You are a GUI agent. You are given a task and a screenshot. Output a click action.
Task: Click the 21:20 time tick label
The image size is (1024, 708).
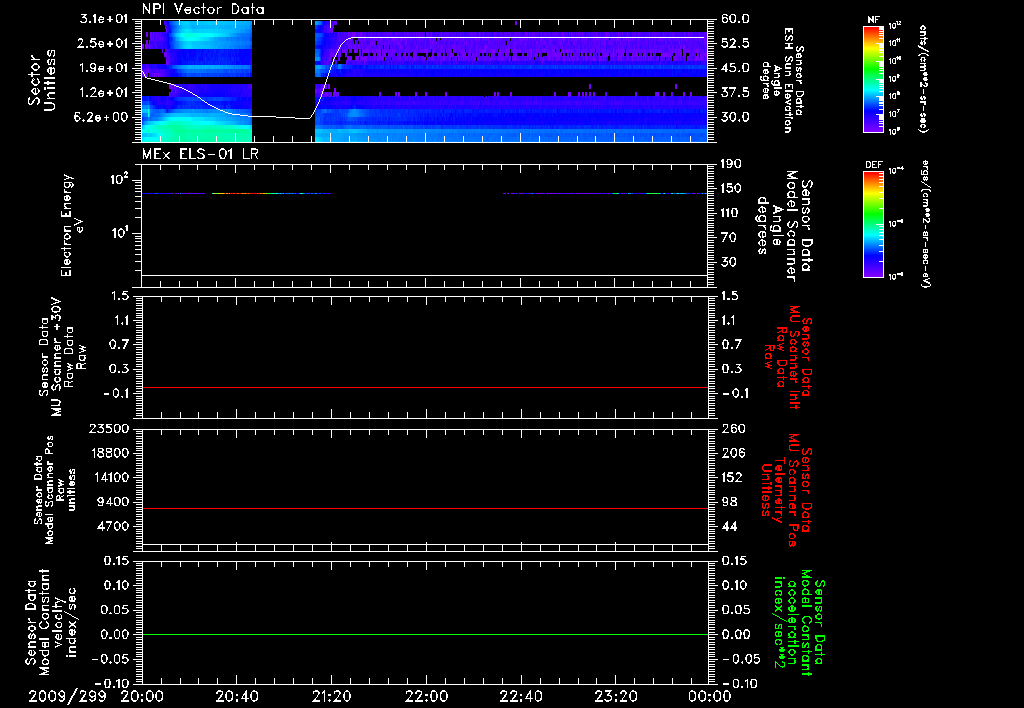[331, 696]
